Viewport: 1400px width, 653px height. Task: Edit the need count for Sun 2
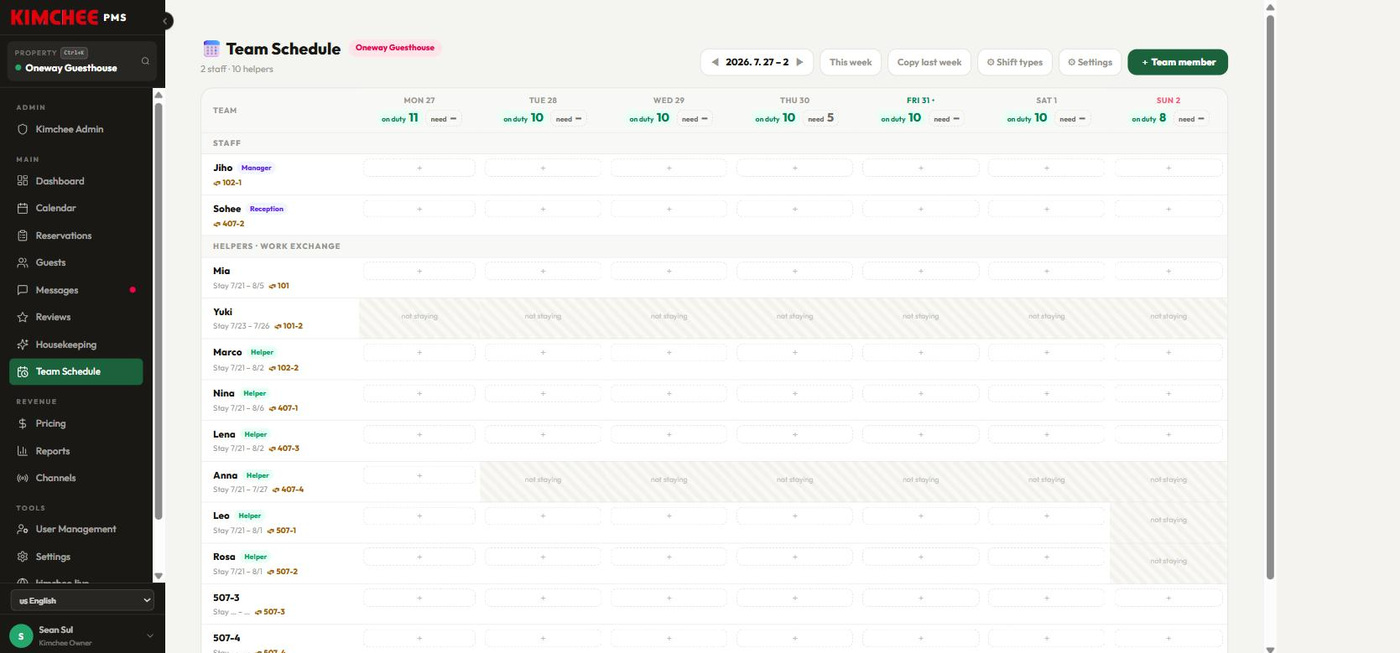tap(1191, 118)
